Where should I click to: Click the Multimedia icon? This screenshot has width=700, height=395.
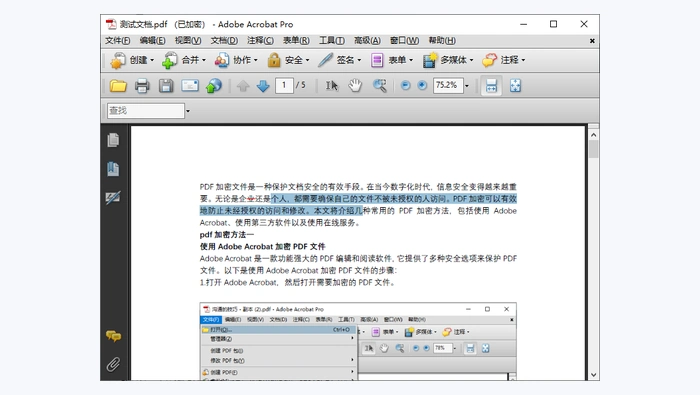coord(430,60)
